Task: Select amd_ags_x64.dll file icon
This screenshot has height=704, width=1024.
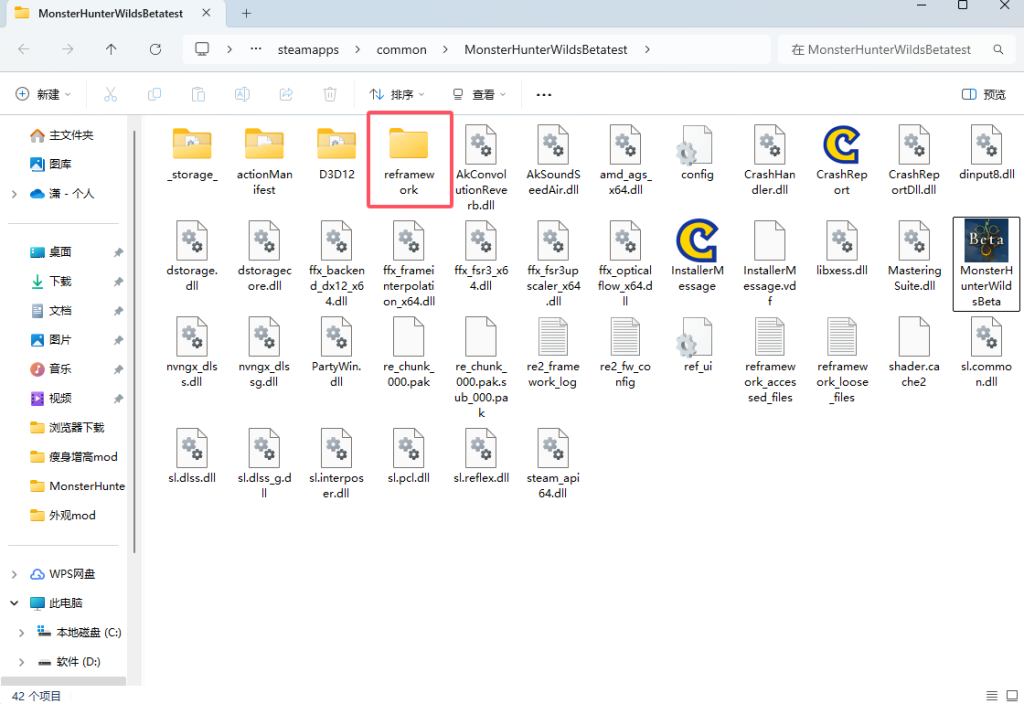Action: point(625,144)
